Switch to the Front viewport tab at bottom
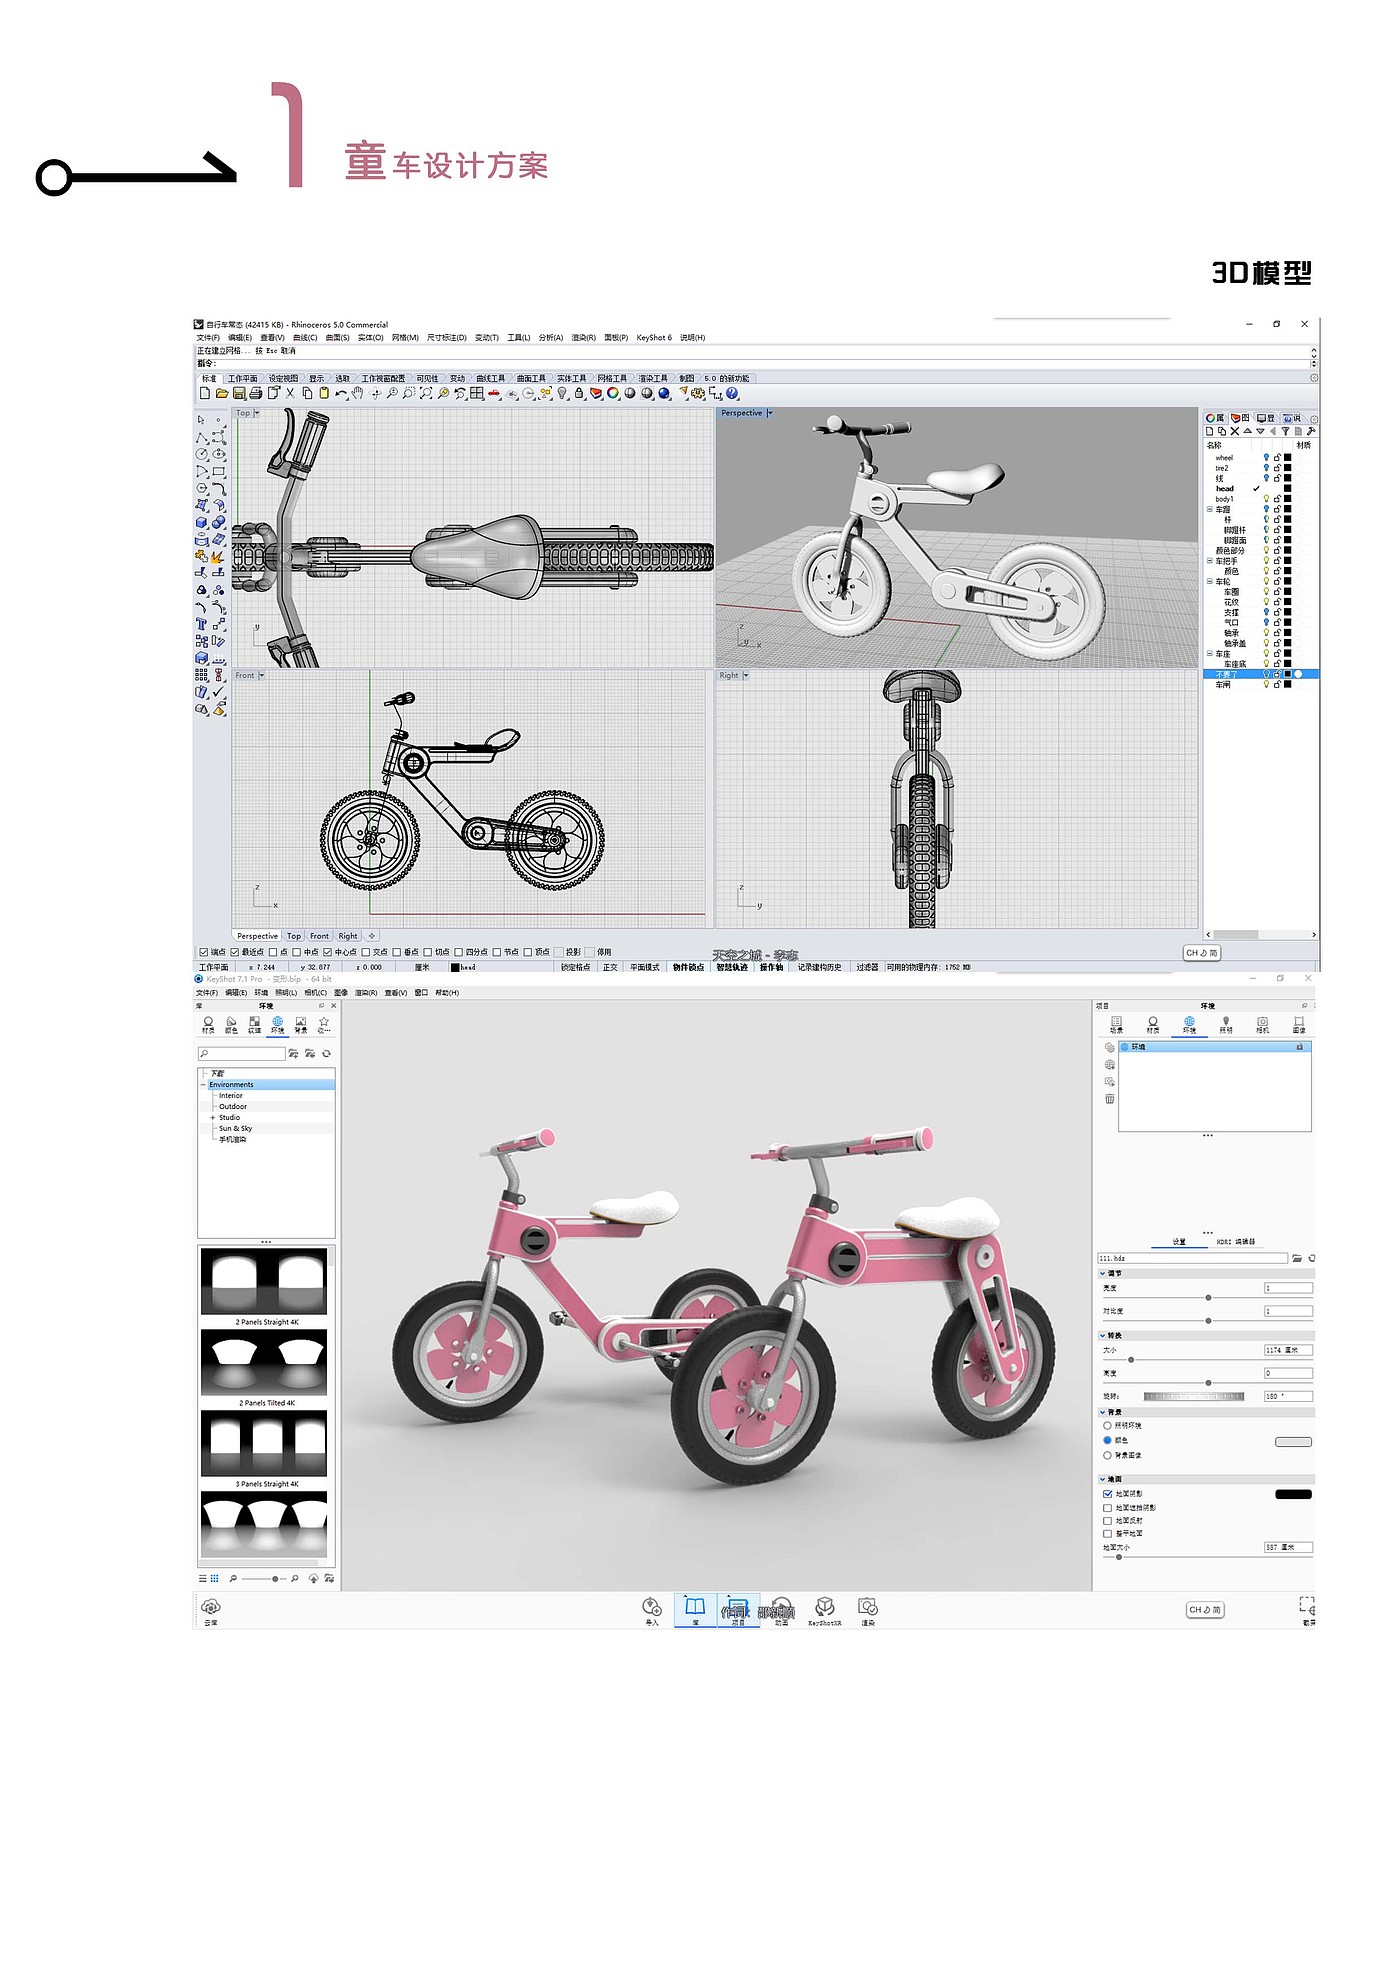This screenshot has width=1400, height=1980. pos(319,936)
